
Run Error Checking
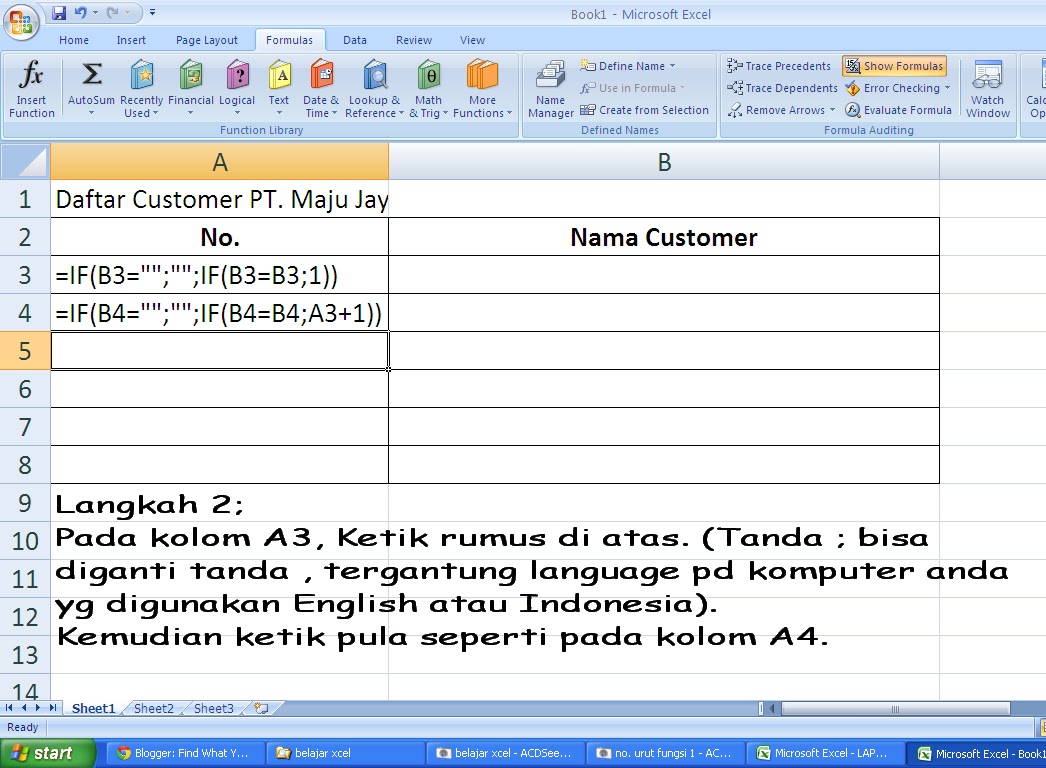(x=897, y=88)
